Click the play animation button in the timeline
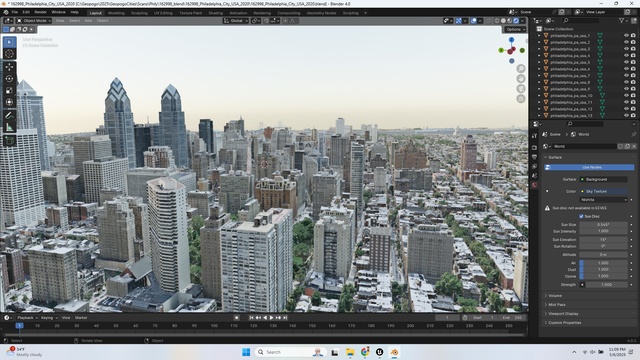640x360 pixels. [271, 318]
